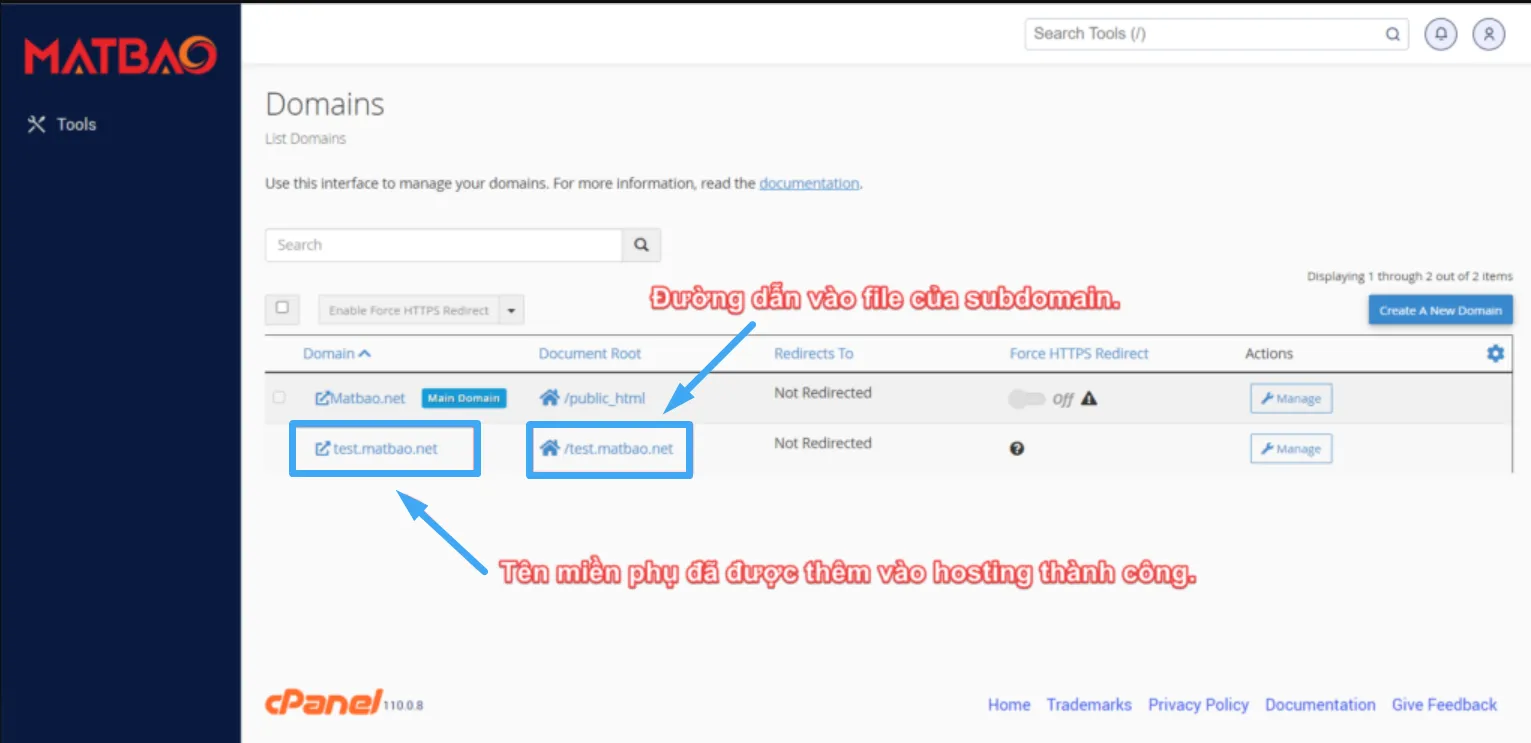
Task: Sort by Document Root column
Action: click(x=590, y=353)
